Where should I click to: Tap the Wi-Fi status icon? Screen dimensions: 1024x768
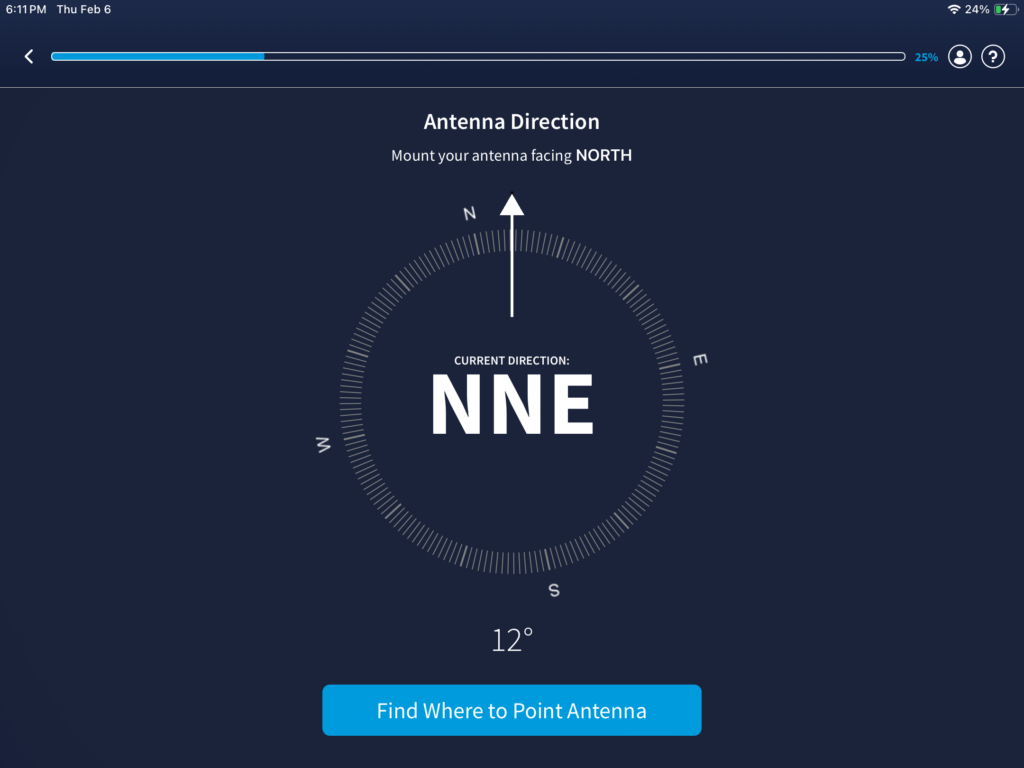pos(953,9)
